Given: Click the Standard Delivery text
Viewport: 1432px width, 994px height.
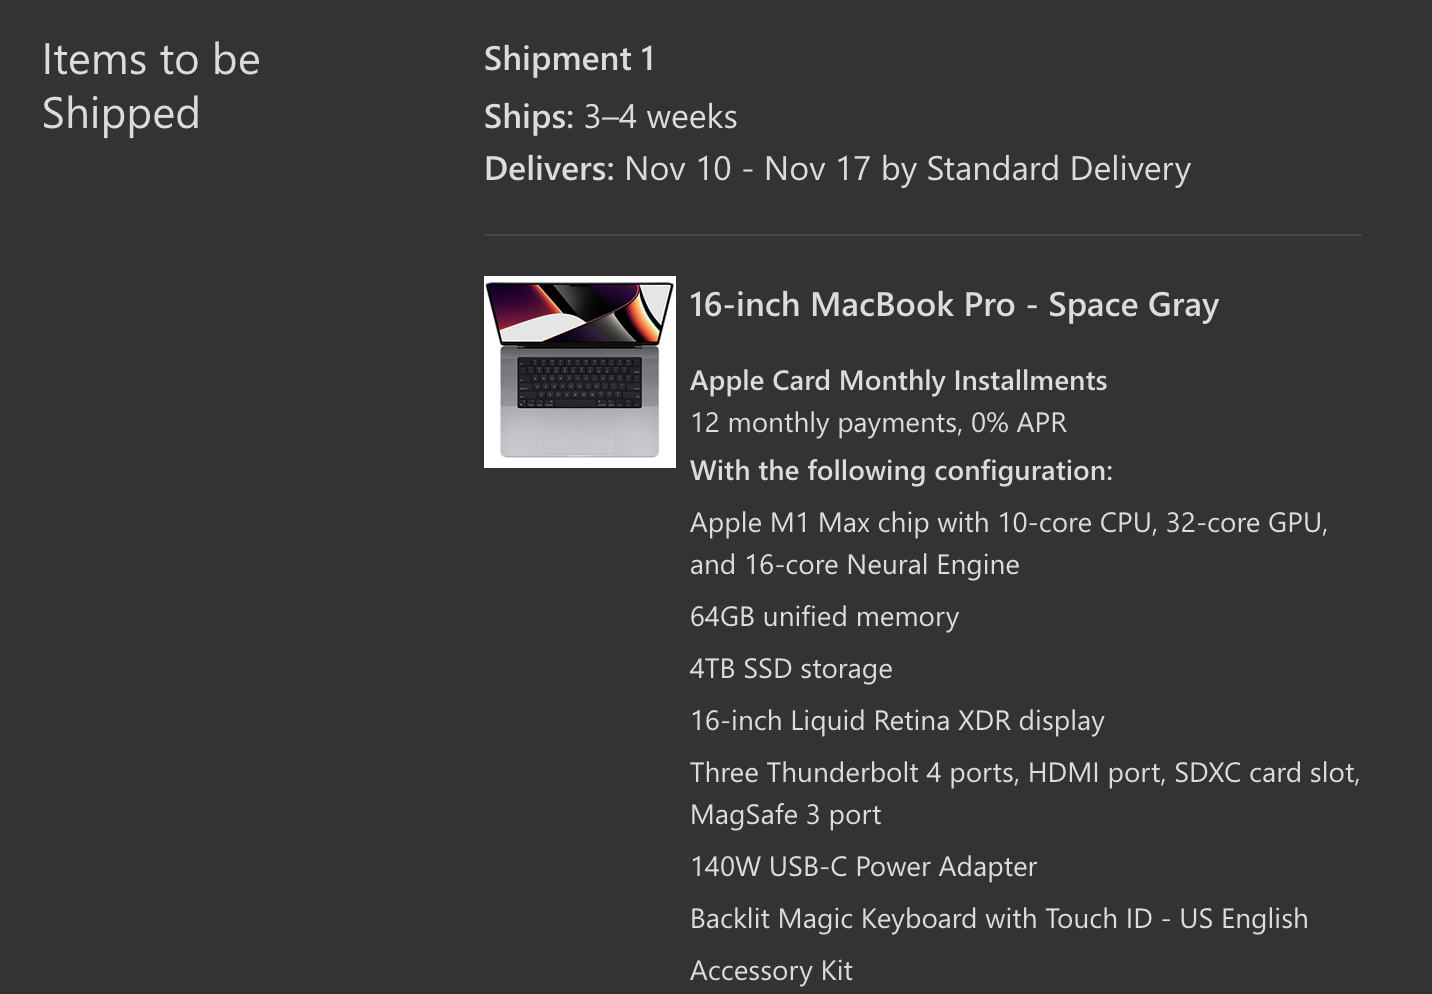Looking at the screenshot, I should pyautogui.click(x=1058, y=169).
